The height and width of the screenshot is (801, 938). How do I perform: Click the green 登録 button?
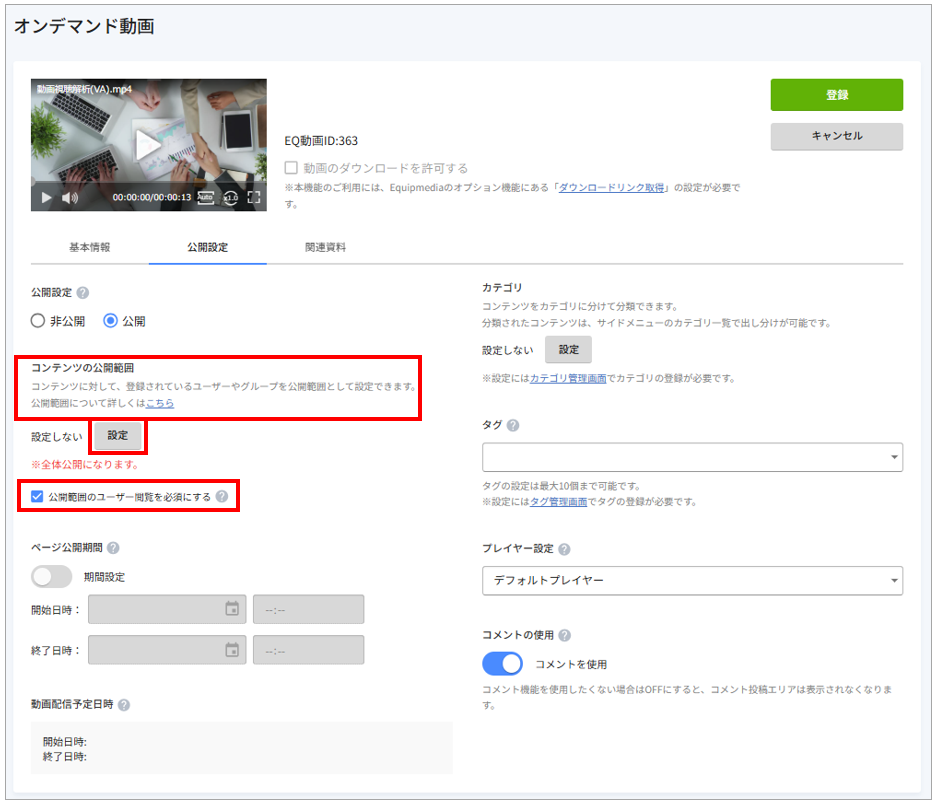click(x=836, y=95)
